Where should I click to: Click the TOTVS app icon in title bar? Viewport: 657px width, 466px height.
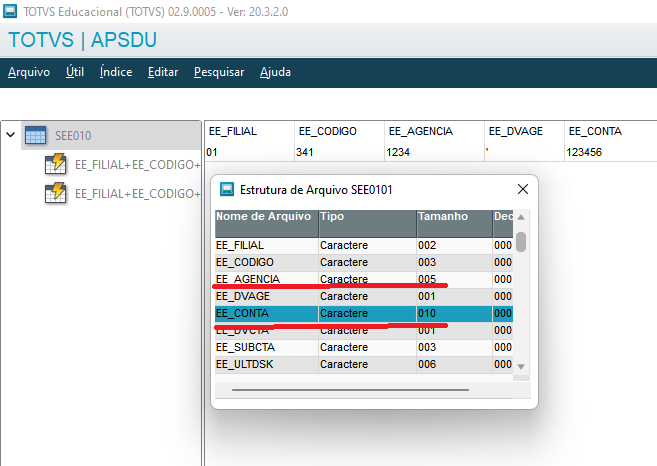click(x=10, y=11)
